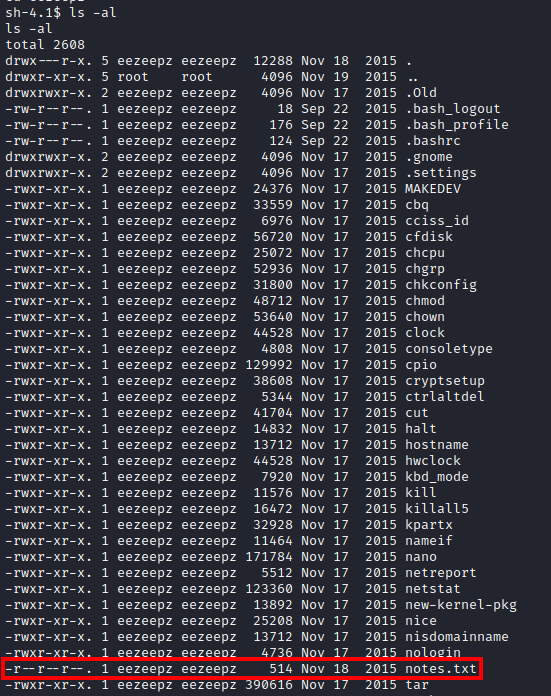The width and height of the screenshot is (551, 696).
Task: Select the .settings directory name
Action: pos(440,173)
